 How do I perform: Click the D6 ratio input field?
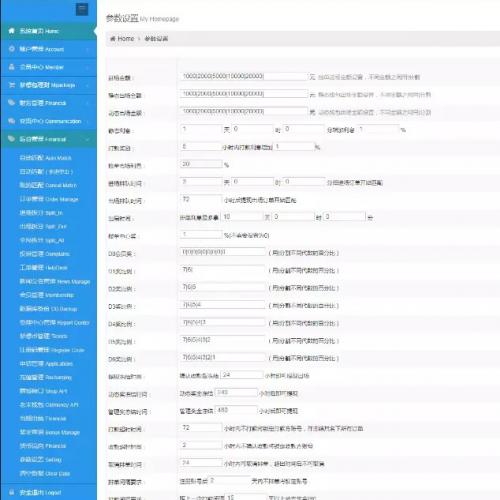222,357
